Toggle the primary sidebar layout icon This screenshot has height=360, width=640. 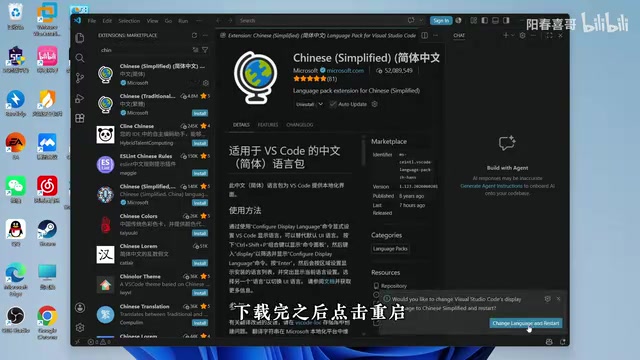(x=484, y=20)
